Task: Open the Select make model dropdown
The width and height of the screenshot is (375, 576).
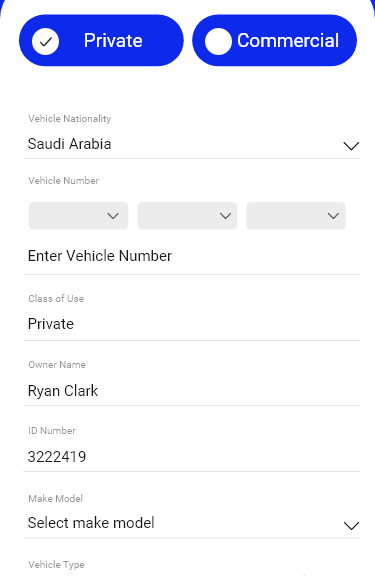Action: [x=191, y=523]
